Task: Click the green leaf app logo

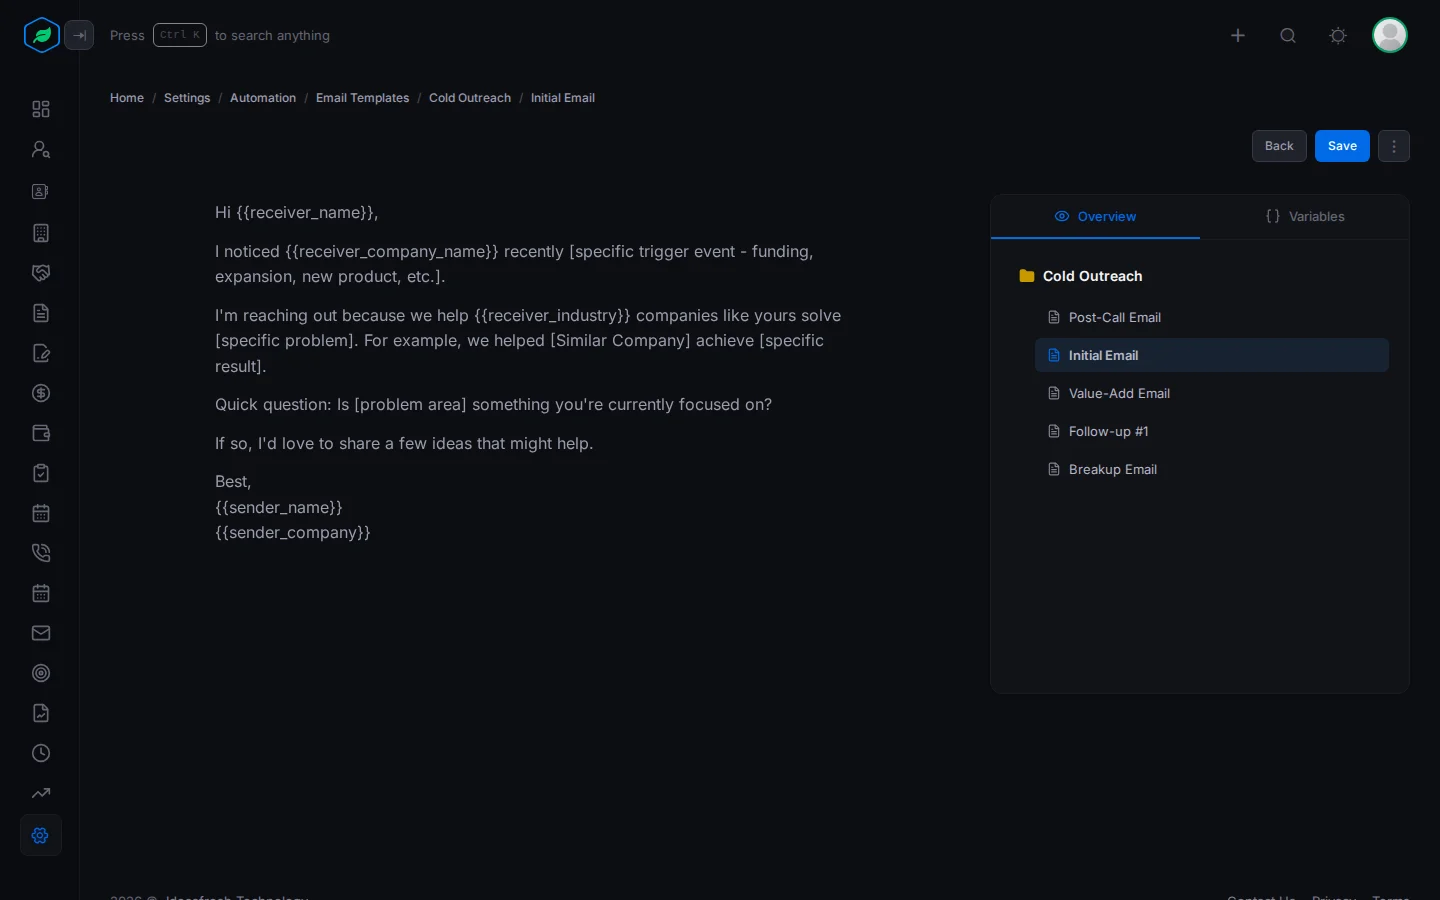Action: tap(41, 35)
